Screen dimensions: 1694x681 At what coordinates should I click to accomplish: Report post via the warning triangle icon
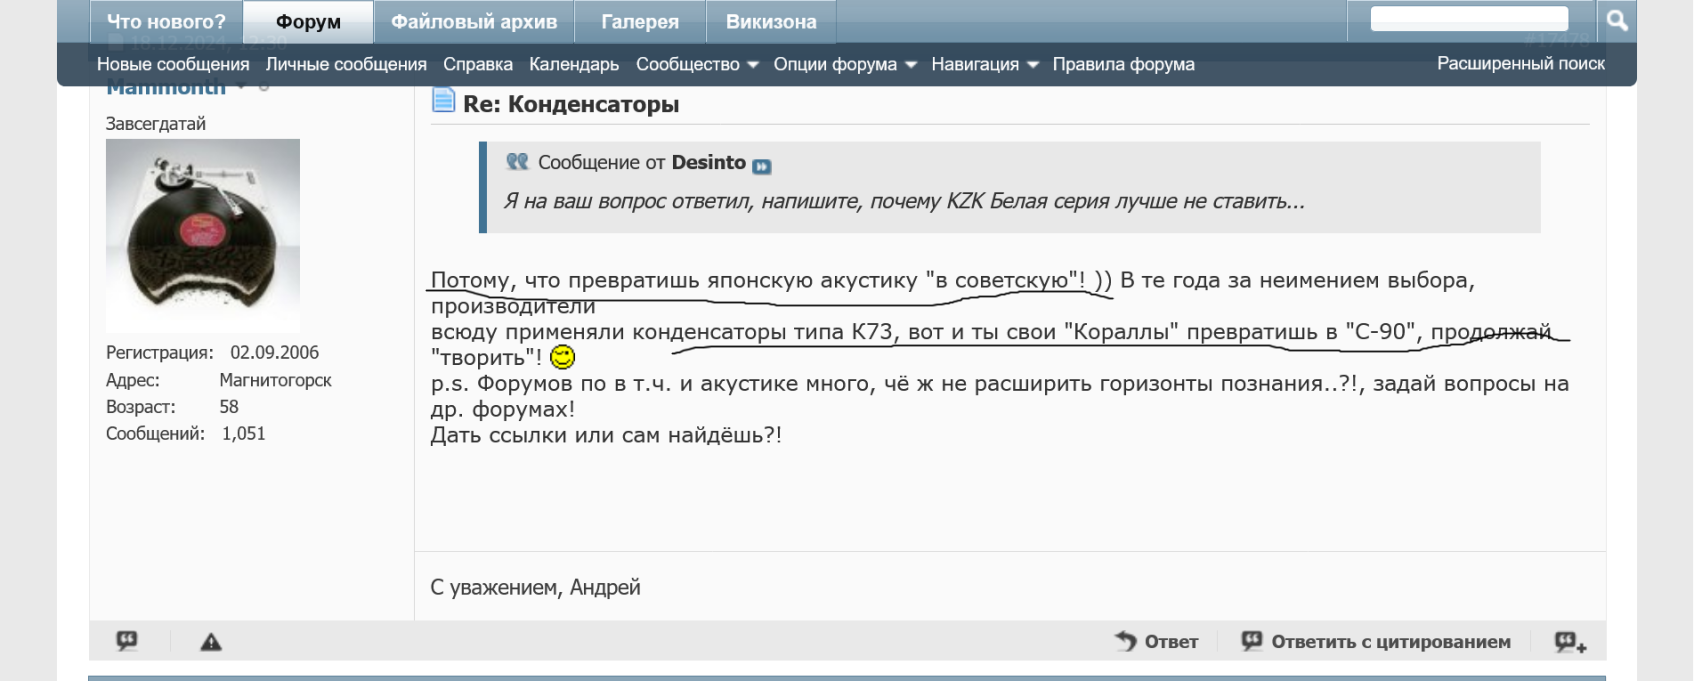[x=211, y=642]
